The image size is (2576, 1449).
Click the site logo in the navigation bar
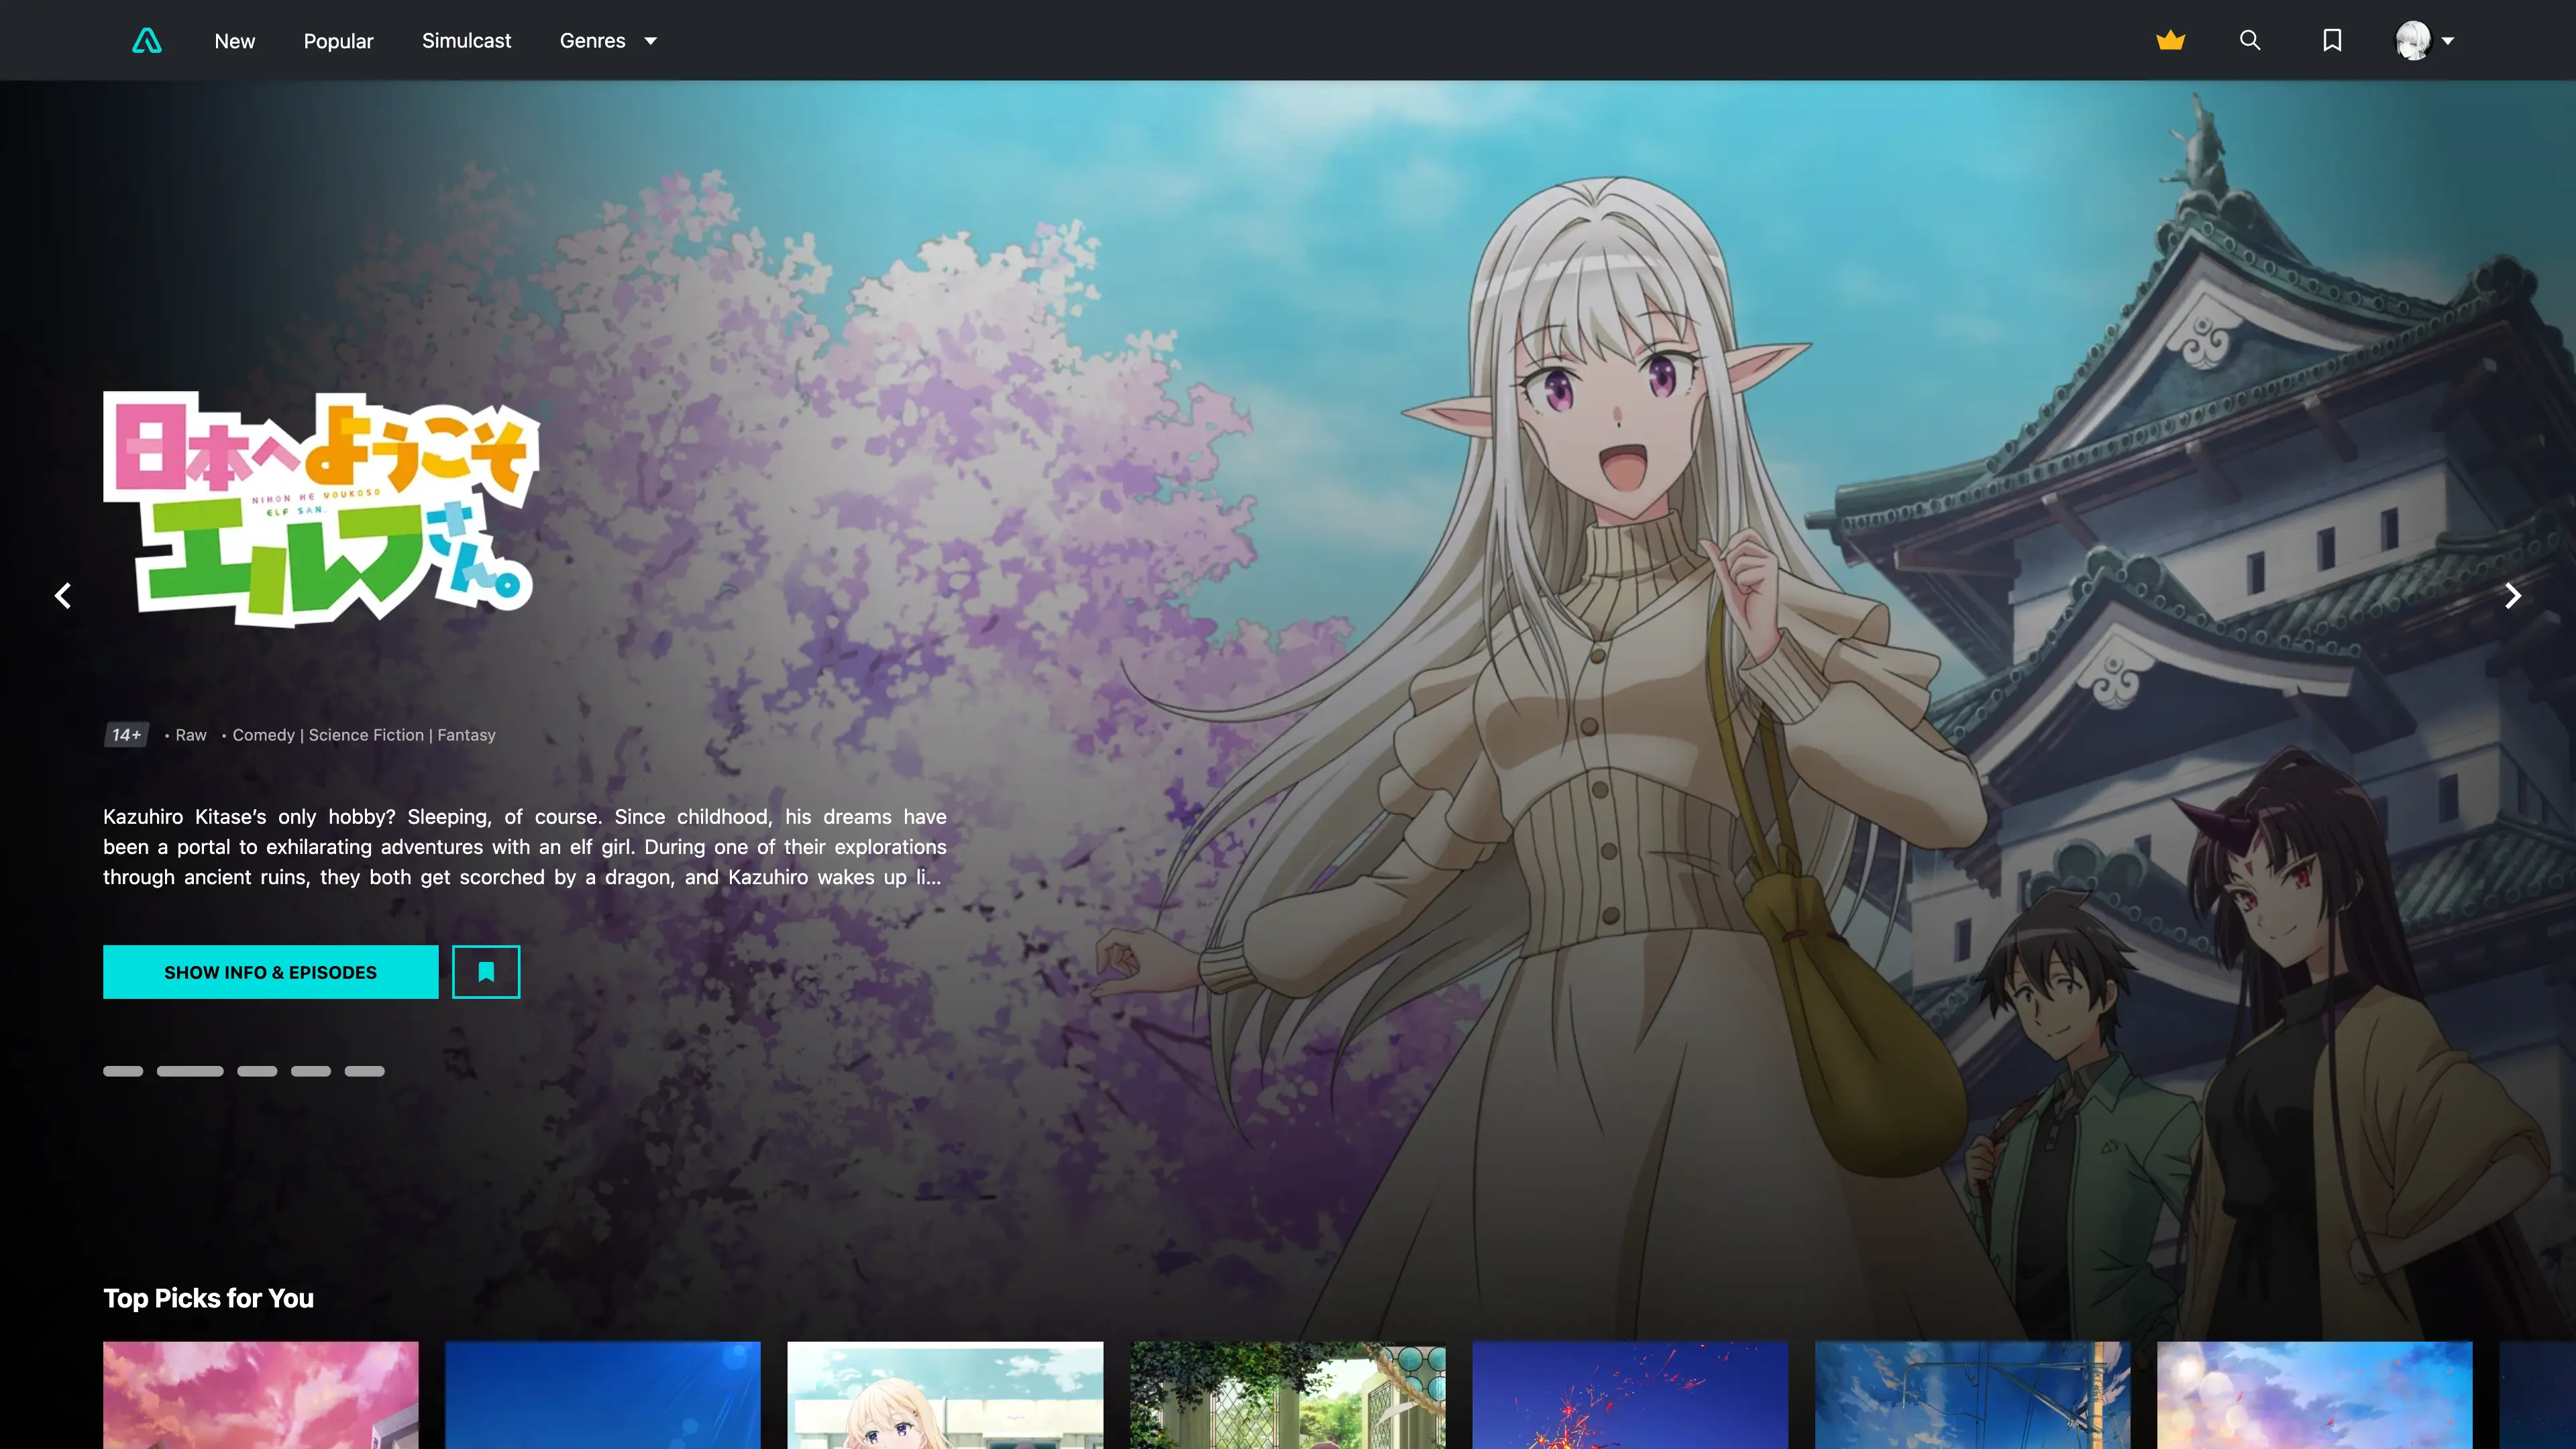point(147,40)
